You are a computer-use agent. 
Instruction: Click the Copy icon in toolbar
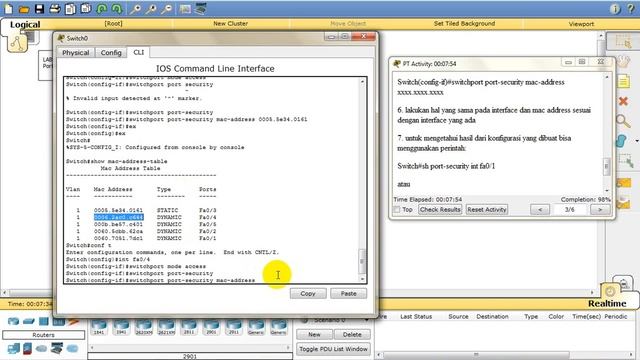tap(70, 9)
